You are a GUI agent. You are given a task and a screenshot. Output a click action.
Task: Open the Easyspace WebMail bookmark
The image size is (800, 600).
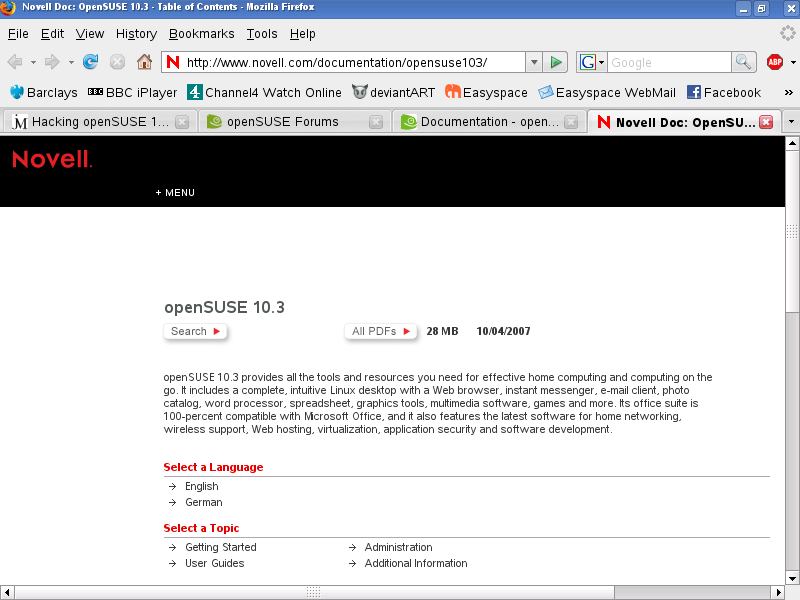(607, 92)
